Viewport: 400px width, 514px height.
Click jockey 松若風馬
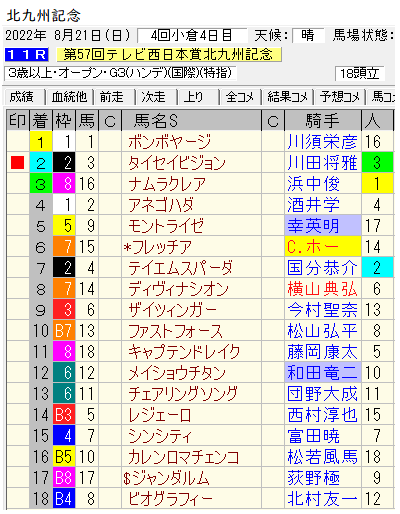pos(322,457)
